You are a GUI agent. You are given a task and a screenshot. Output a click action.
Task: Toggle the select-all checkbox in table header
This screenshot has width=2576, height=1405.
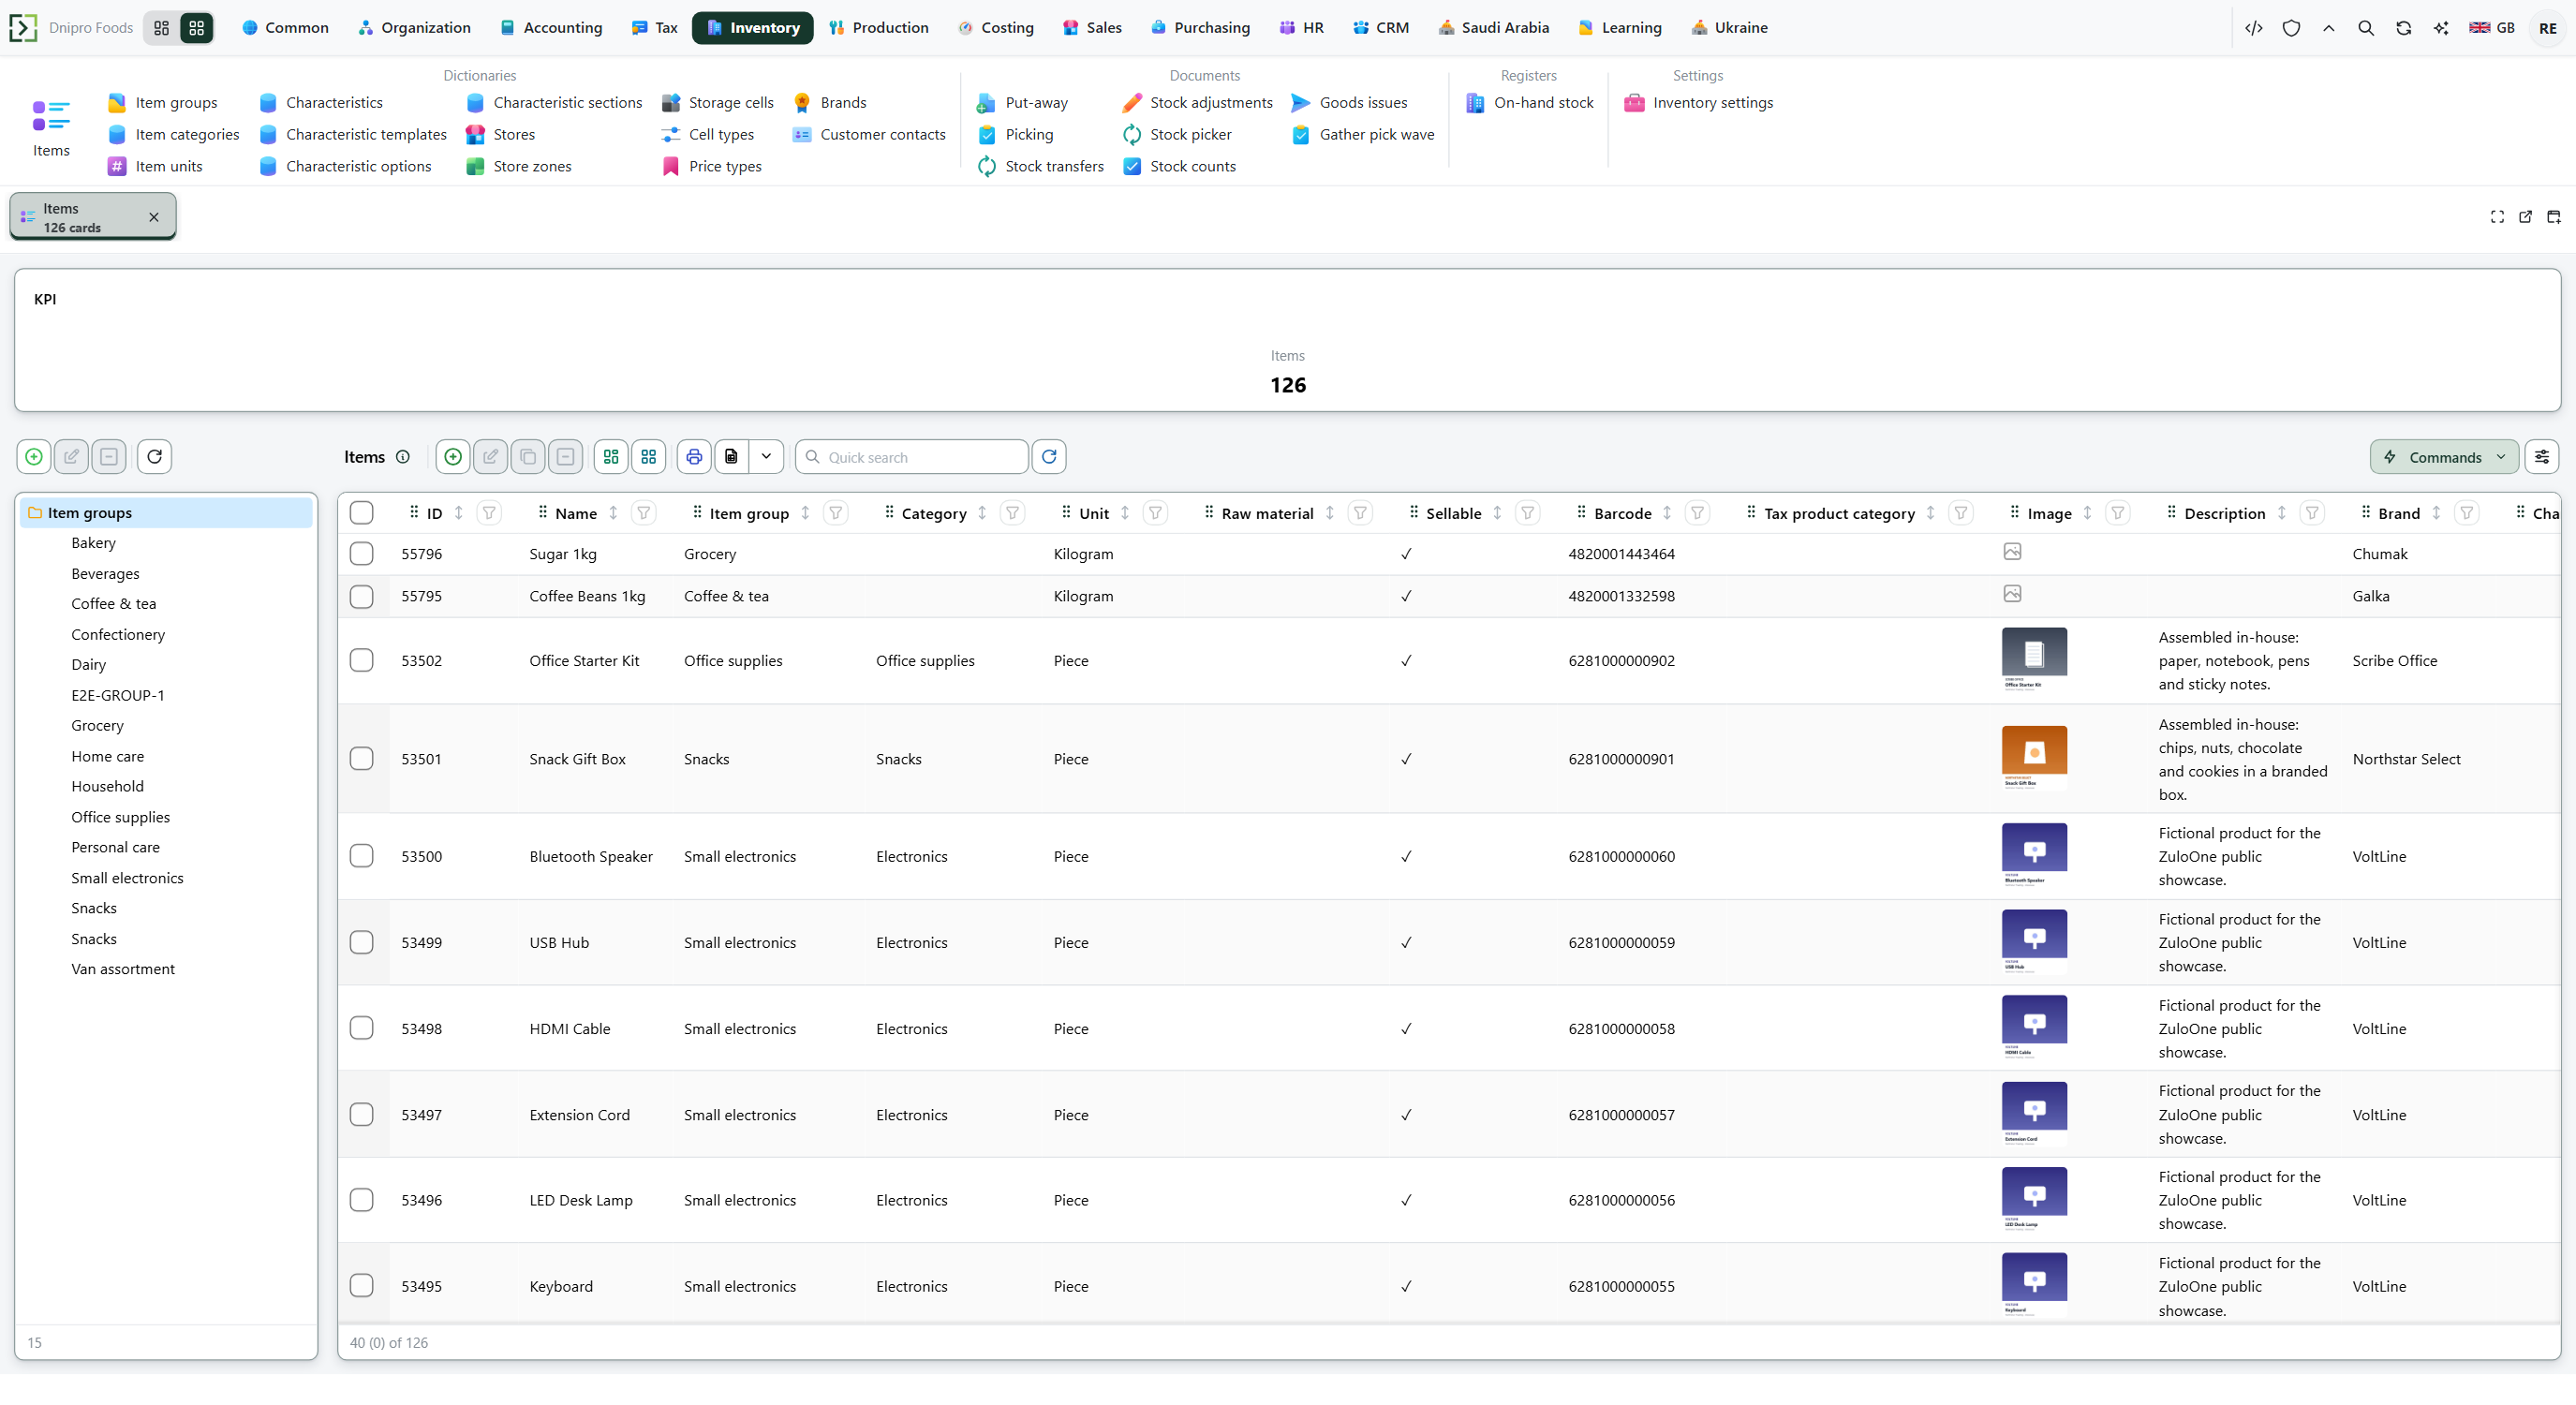point(362,513)
